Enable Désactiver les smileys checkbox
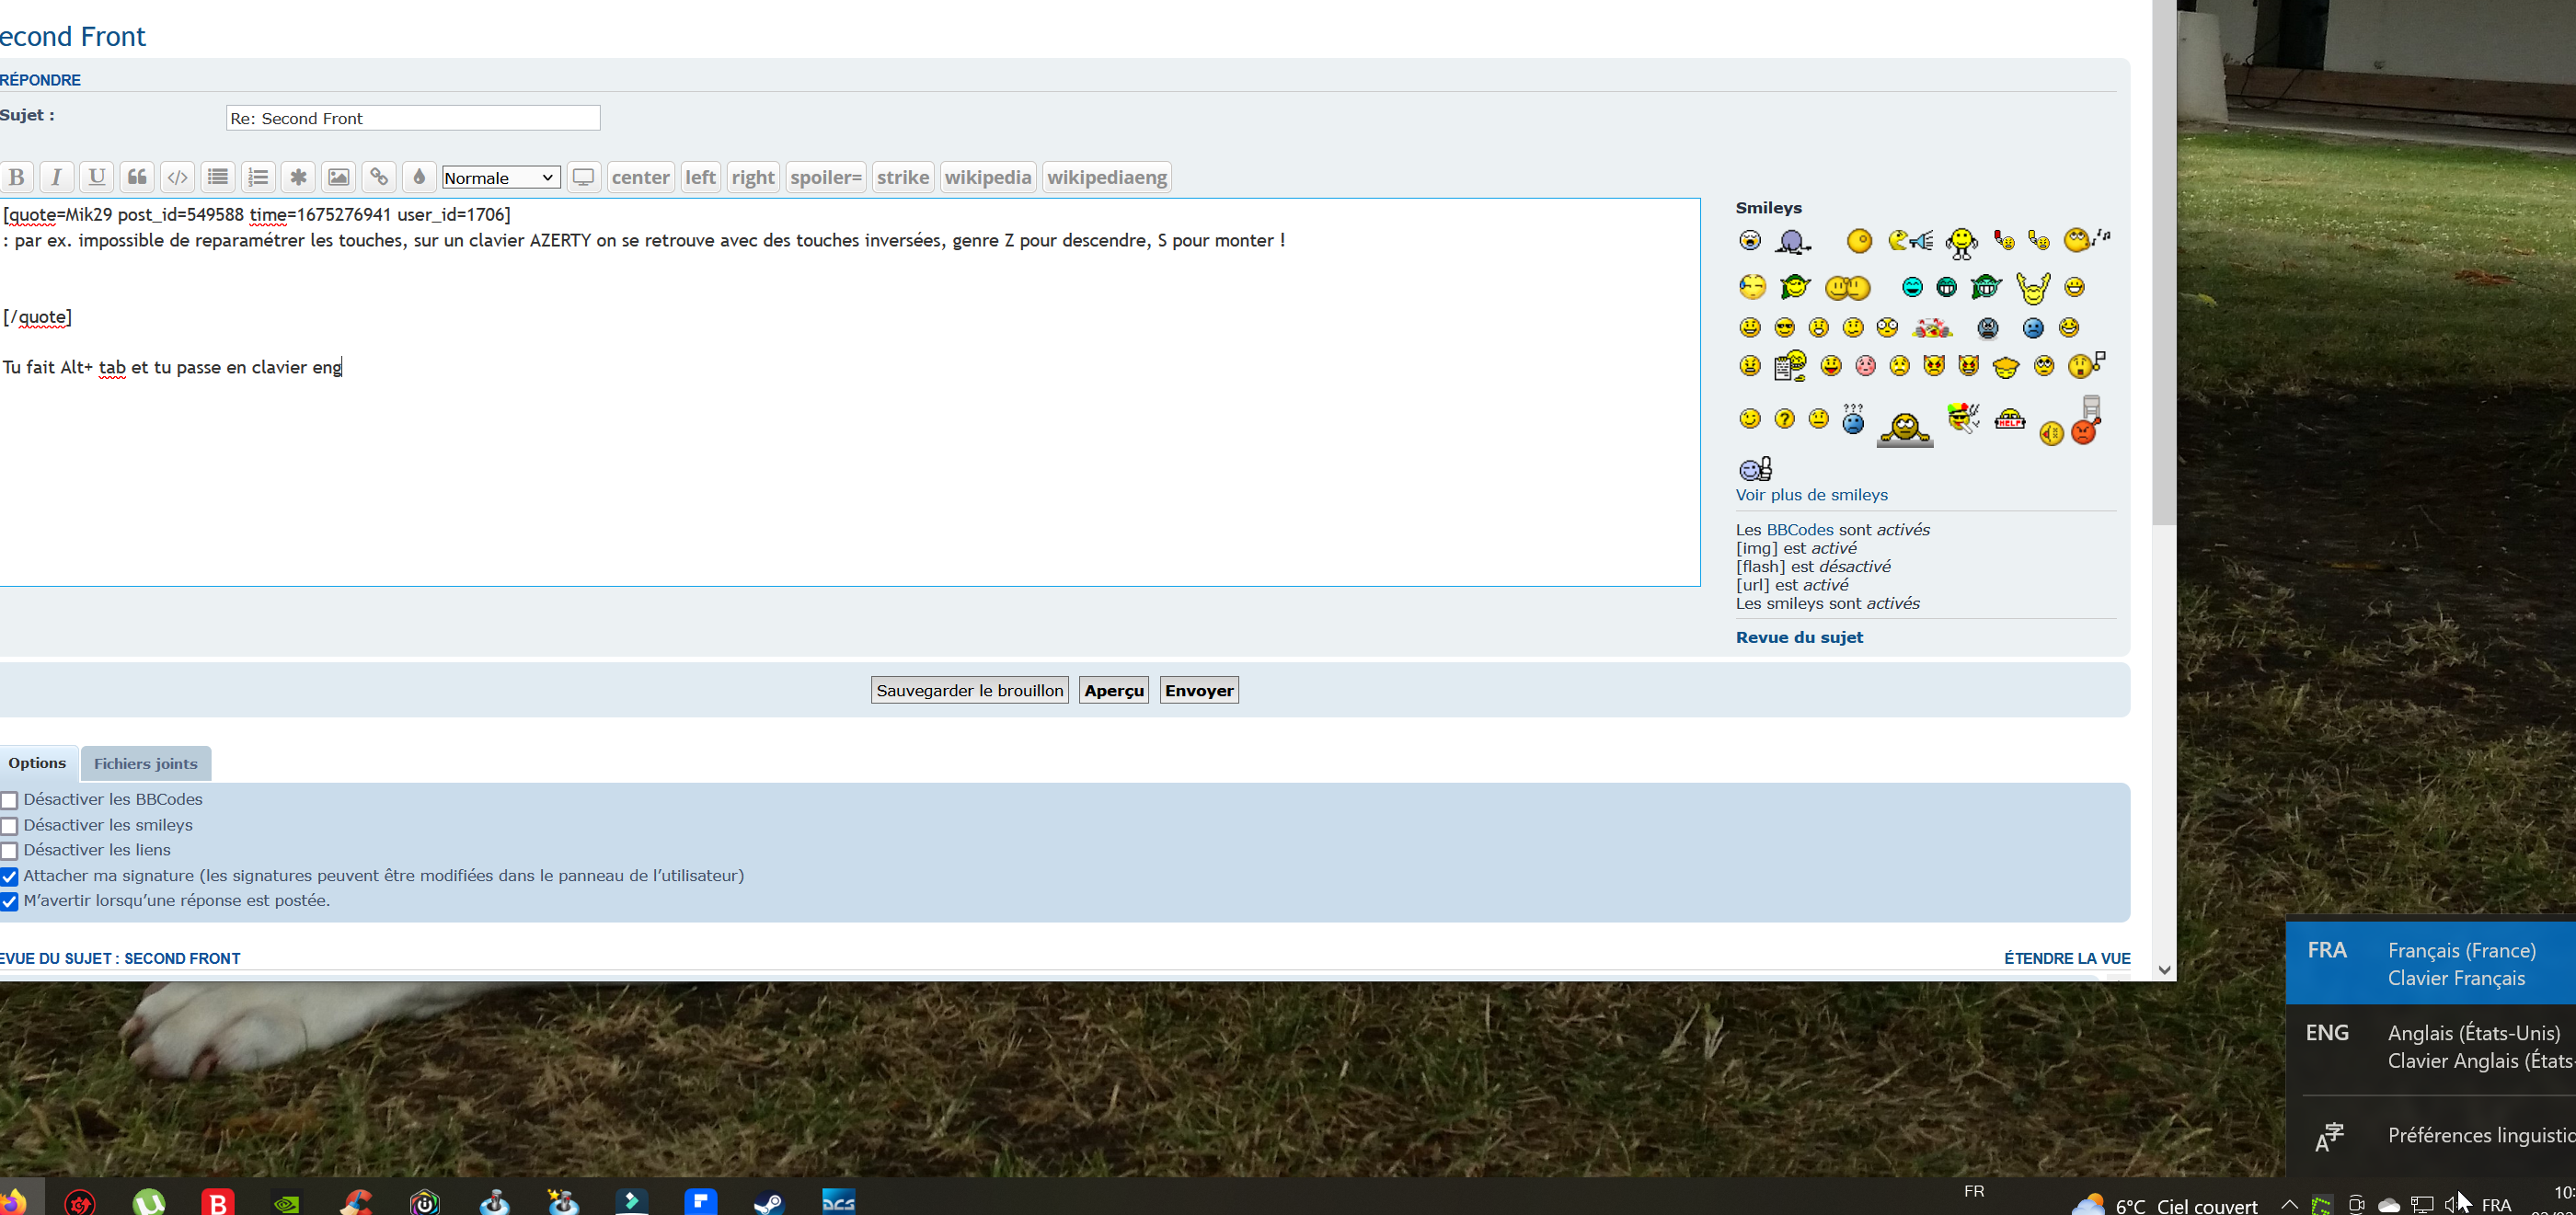2576x1215 pixels. tap(10, 826)
